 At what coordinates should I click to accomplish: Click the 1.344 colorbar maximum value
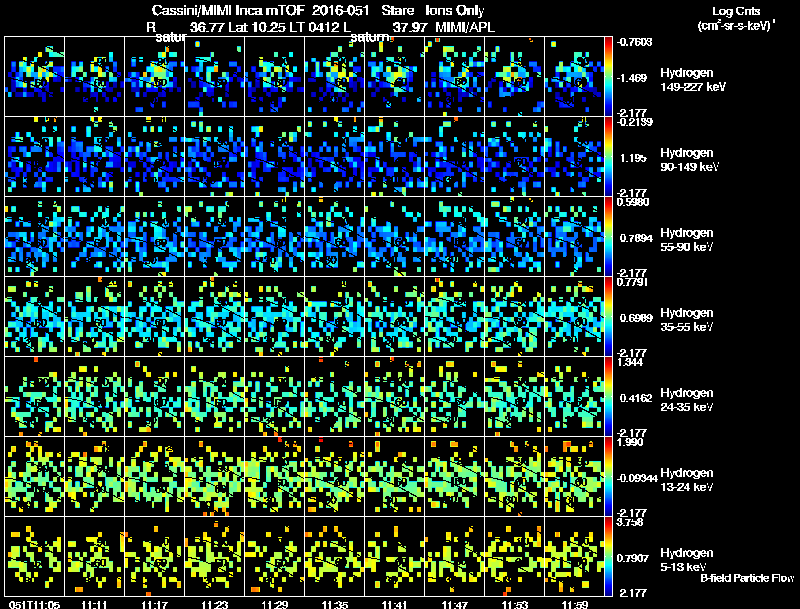coord(630,362)
